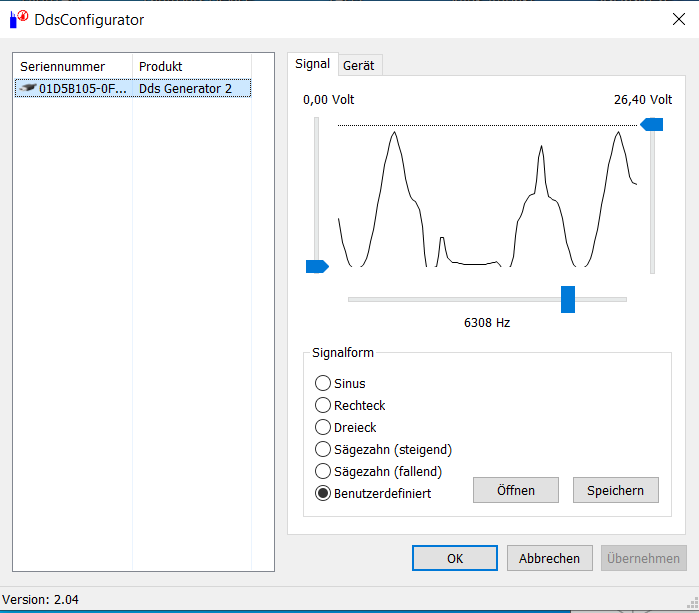Select the Rechteck waveform radio button

(323, 405)
